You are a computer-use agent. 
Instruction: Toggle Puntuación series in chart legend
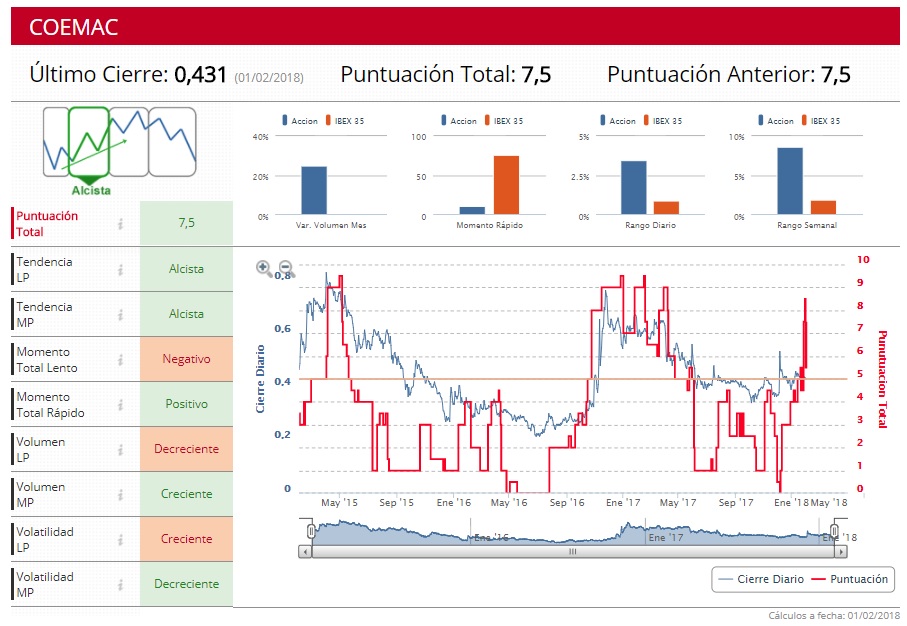pos(850,579)
